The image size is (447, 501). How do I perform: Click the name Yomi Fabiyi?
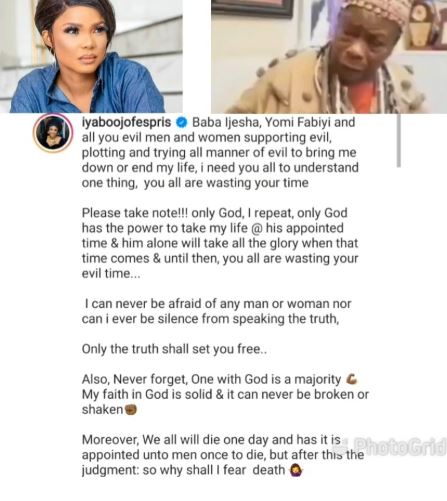pyautogui.click(x=298, y=123)
